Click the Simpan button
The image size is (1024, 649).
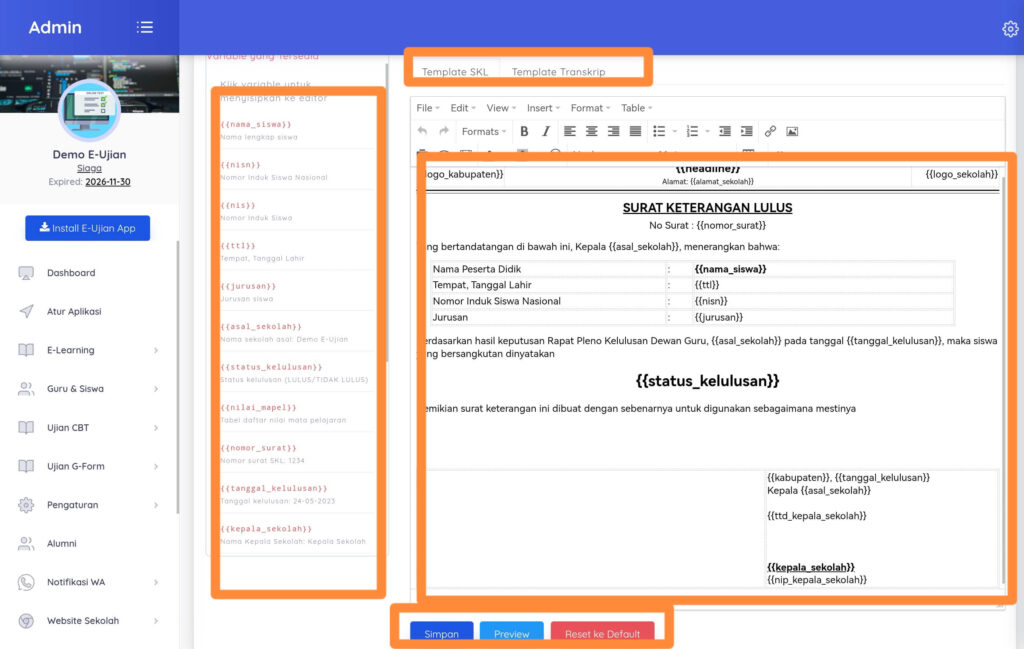point(441,633)
